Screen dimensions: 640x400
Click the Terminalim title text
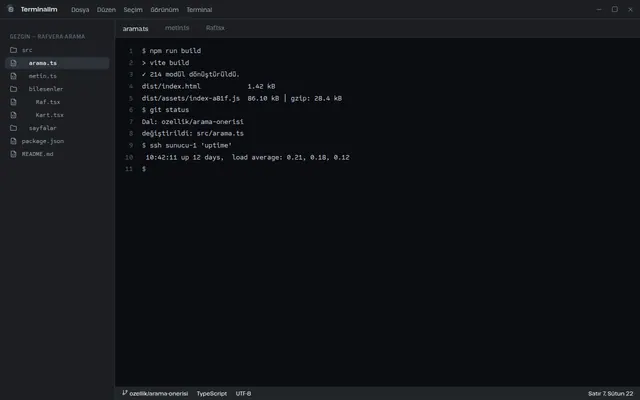point(39,9)
